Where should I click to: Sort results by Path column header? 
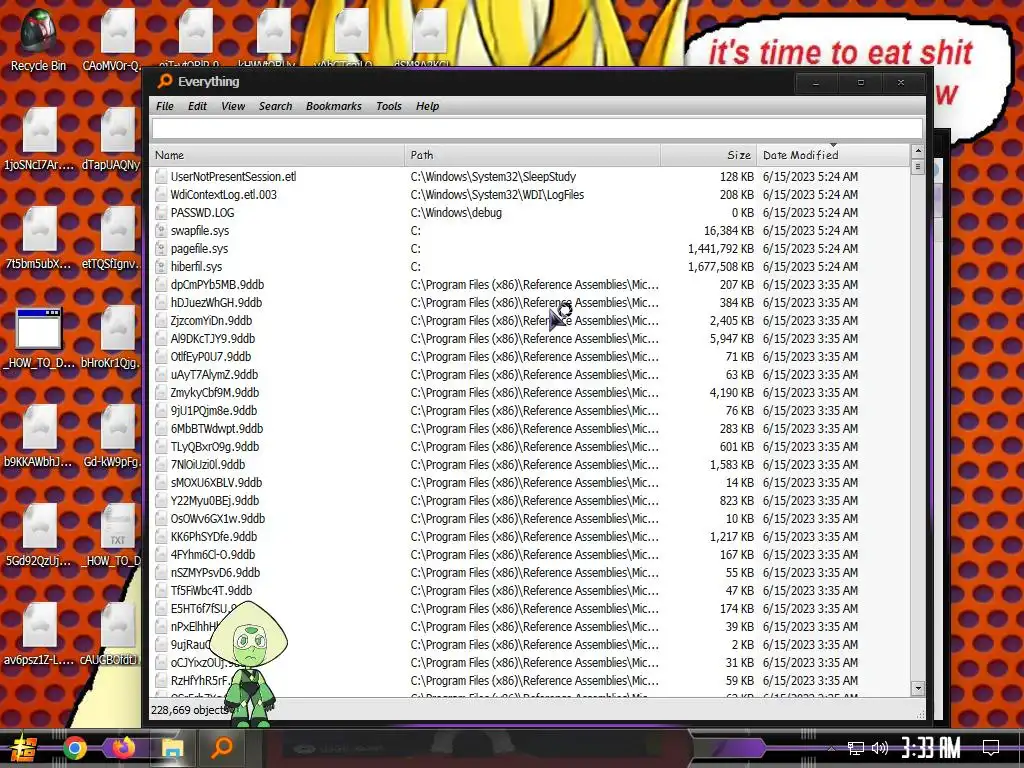click(x=532, y=155)
